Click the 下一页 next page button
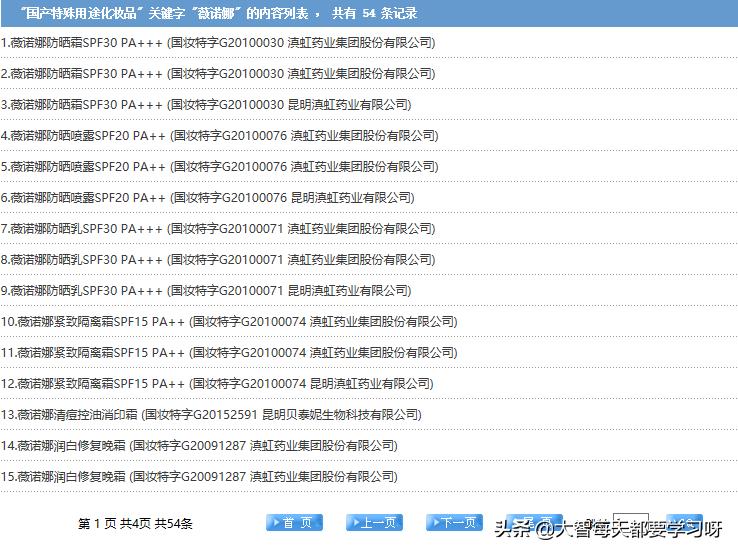The image size is (738, 554). 454,522
